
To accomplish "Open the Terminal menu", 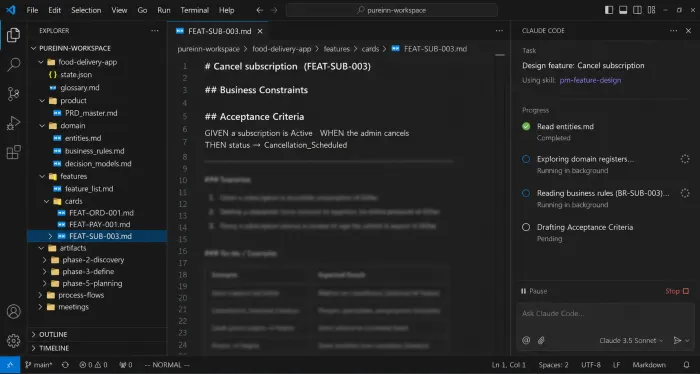I will [194, 10].
